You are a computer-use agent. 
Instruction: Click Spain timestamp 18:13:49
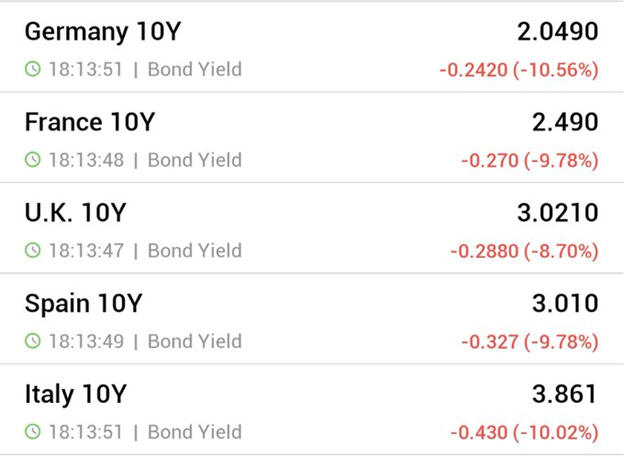pyautogui.click(x=86, y=342)
